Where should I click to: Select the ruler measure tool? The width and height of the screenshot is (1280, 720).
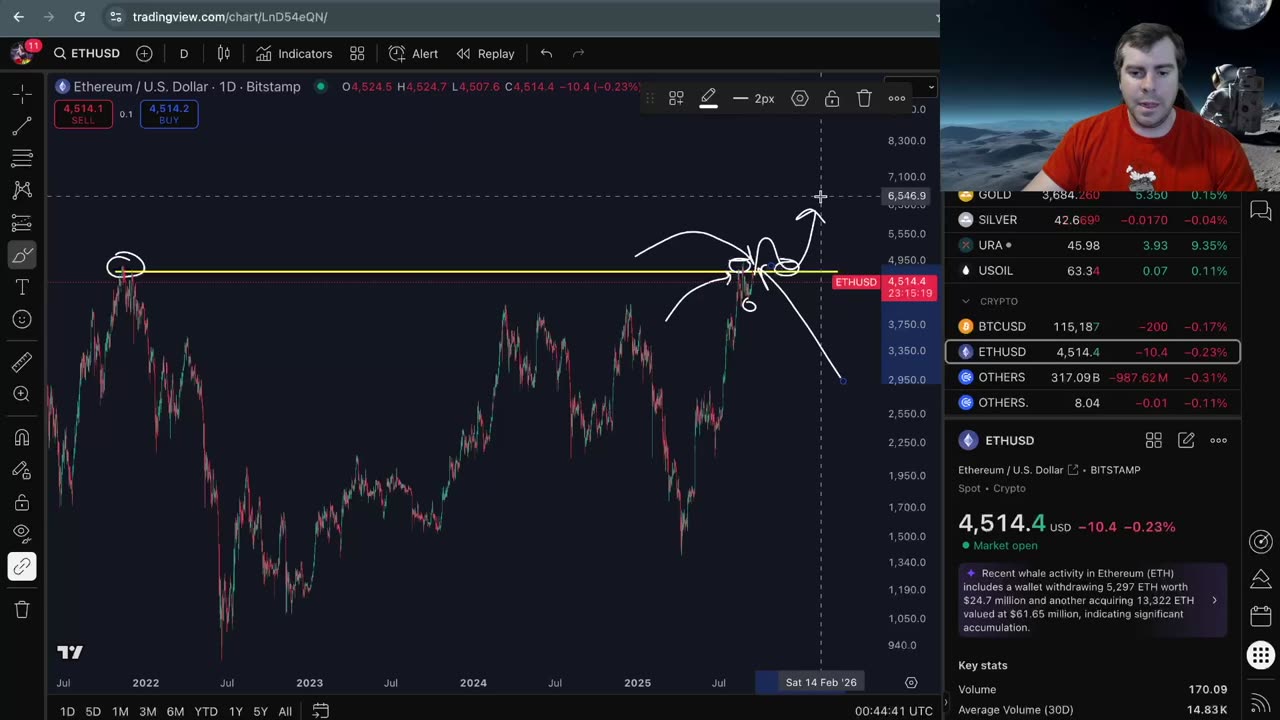tap(21, 362)
